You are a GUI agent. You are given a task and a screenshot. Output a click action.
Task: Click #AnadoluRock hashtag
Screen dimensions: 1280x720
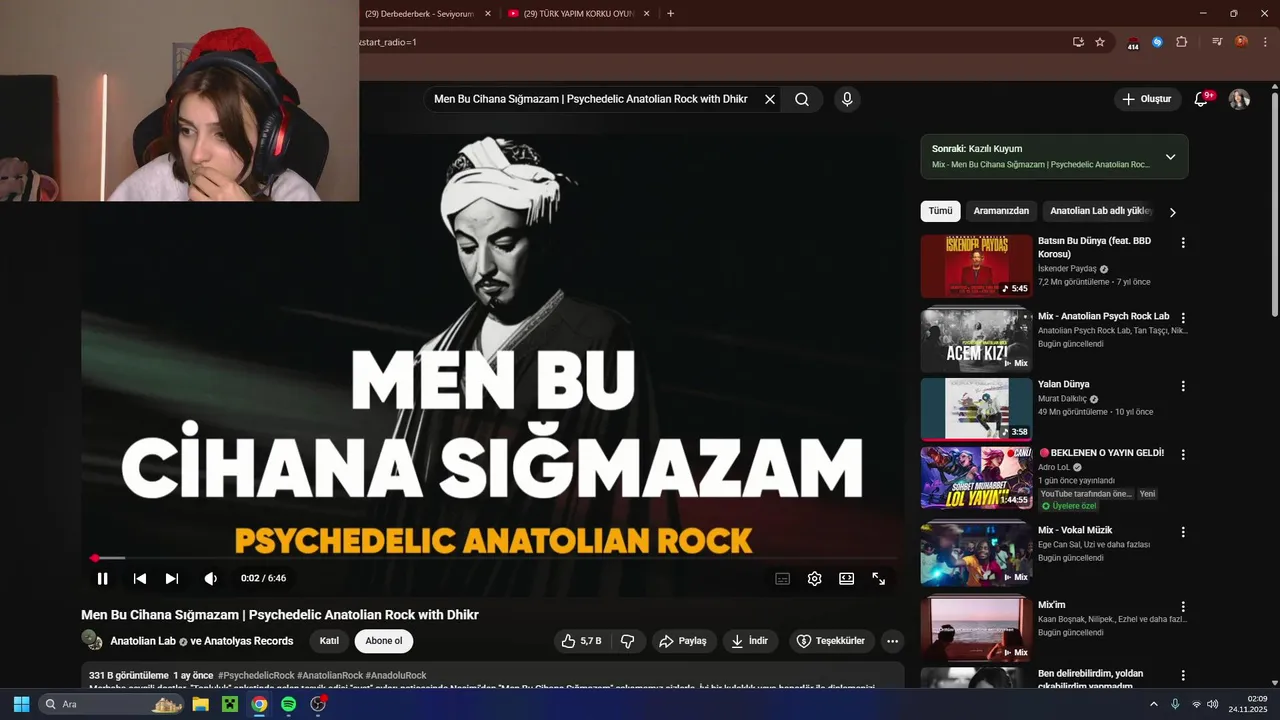396,676
